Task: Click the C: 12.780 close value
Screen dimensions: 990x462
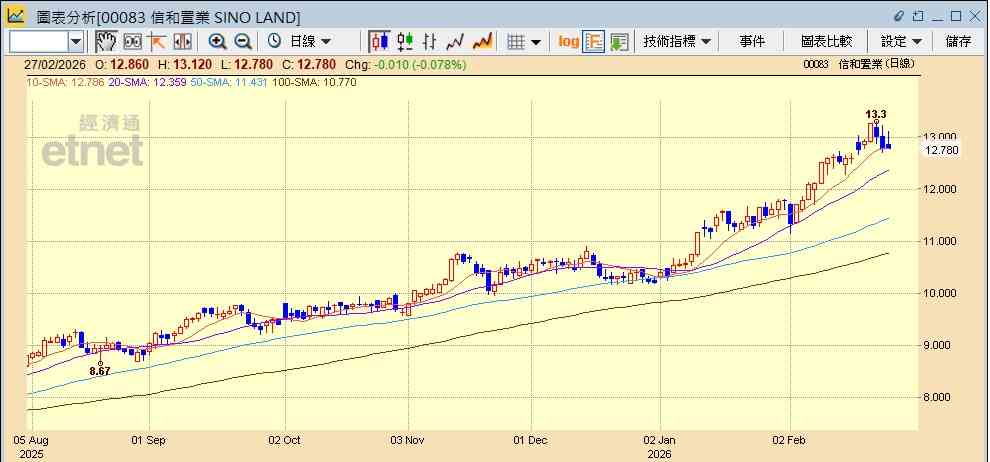Action: [x=309, y=65]
